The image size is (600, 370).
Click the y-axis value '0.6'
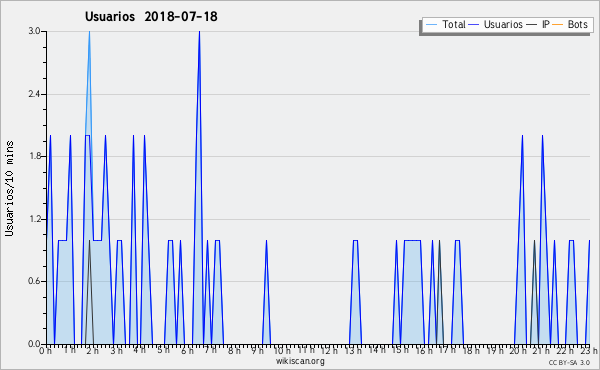pyautogui.click(x=34, y=281)
